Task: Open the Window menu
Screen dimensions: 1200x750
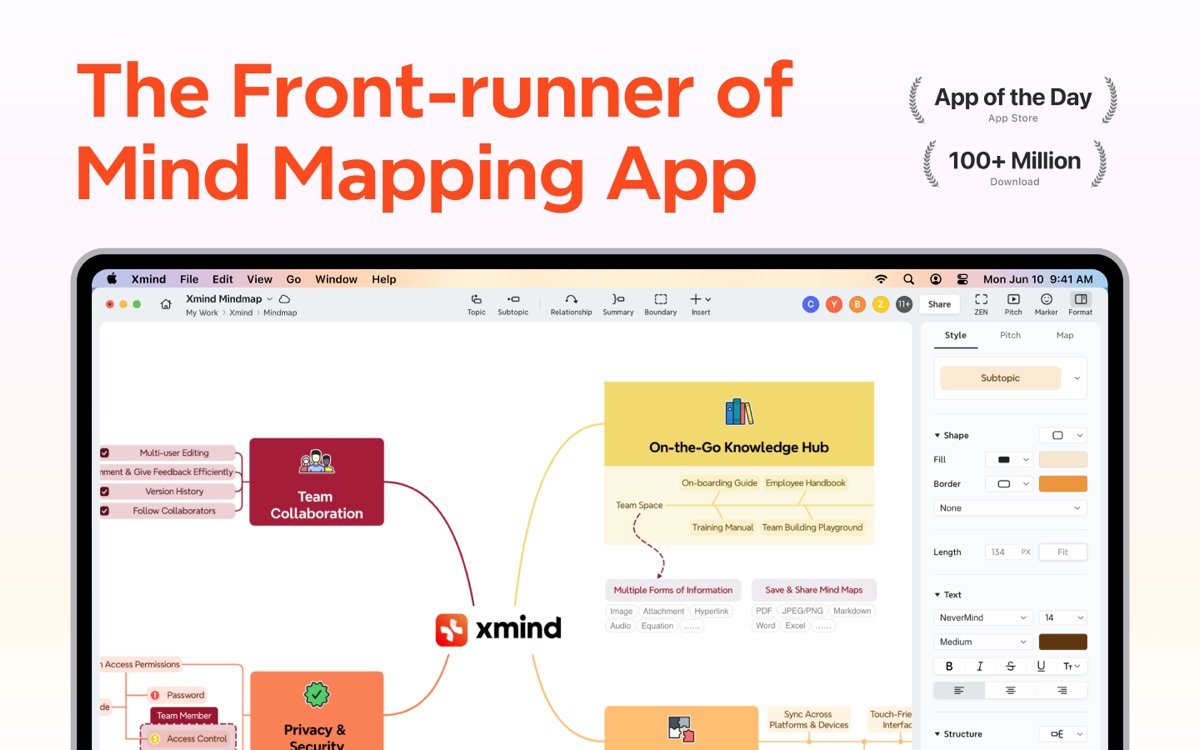Action: coord(336,280)
